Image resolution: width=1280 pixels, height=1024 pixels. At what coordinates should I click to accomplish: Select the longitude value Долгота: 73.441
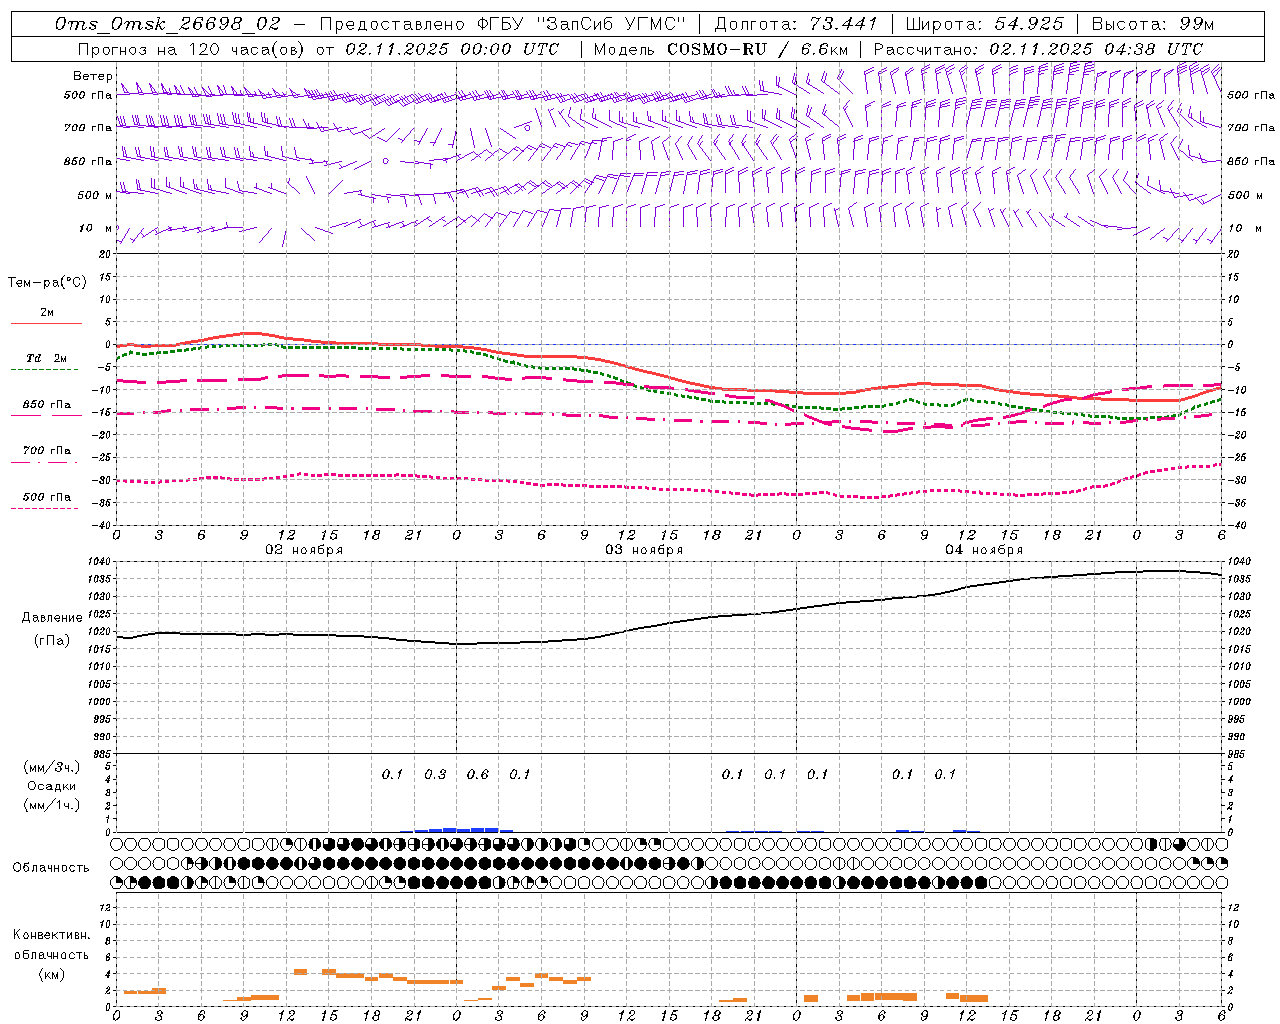pos(796,24)
